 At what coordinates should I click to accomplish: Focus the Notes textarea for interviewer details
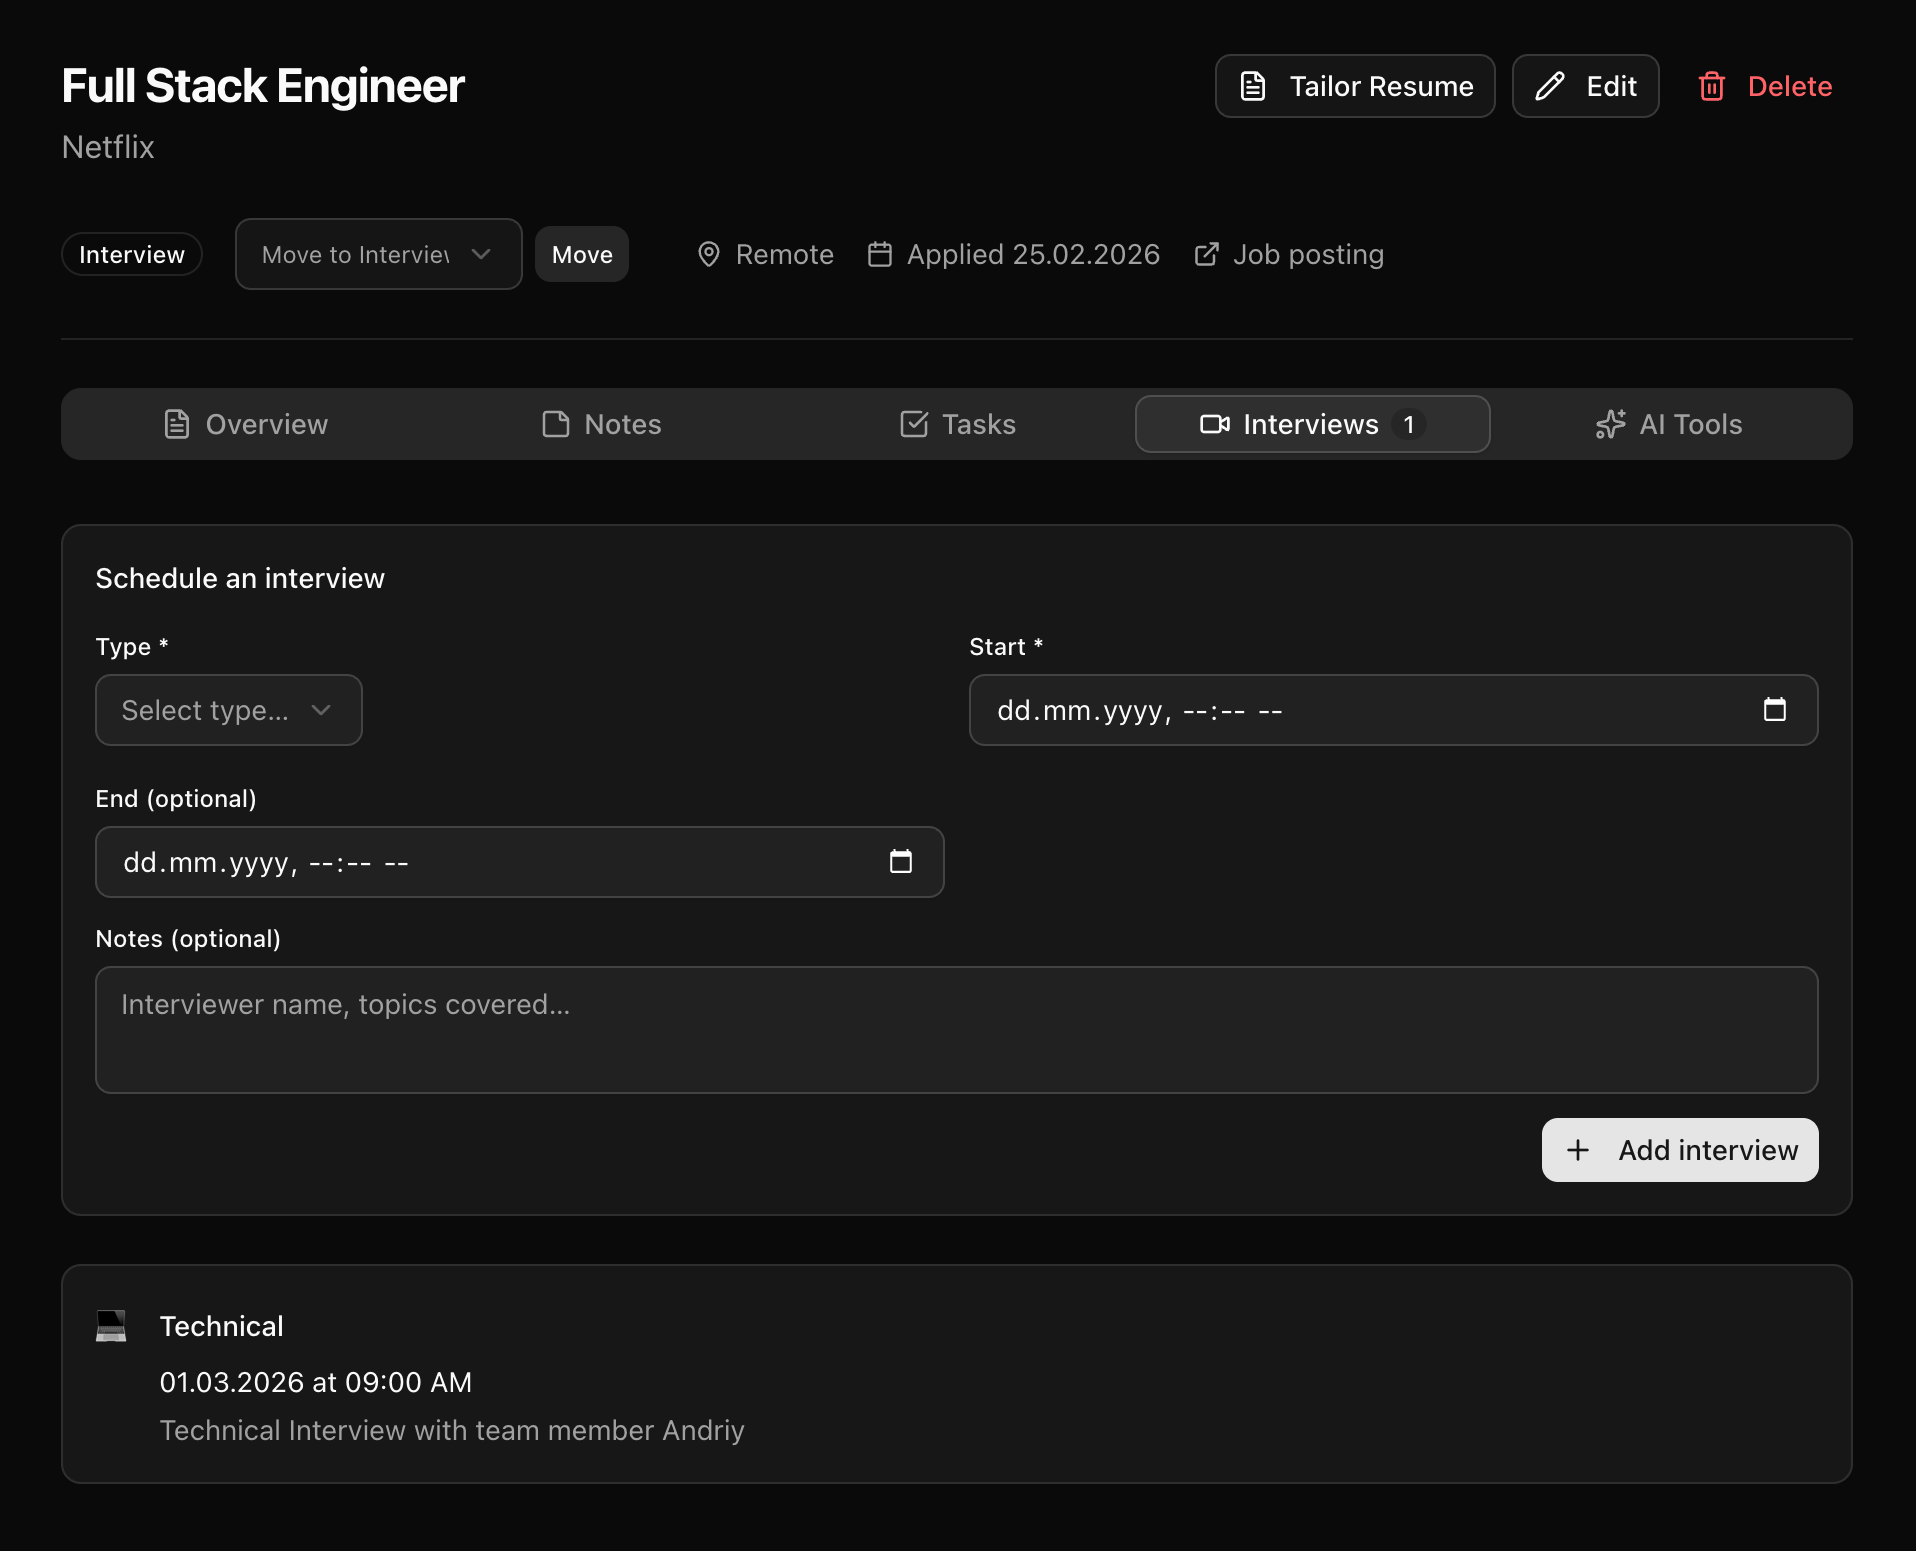tap(956, 1030)
